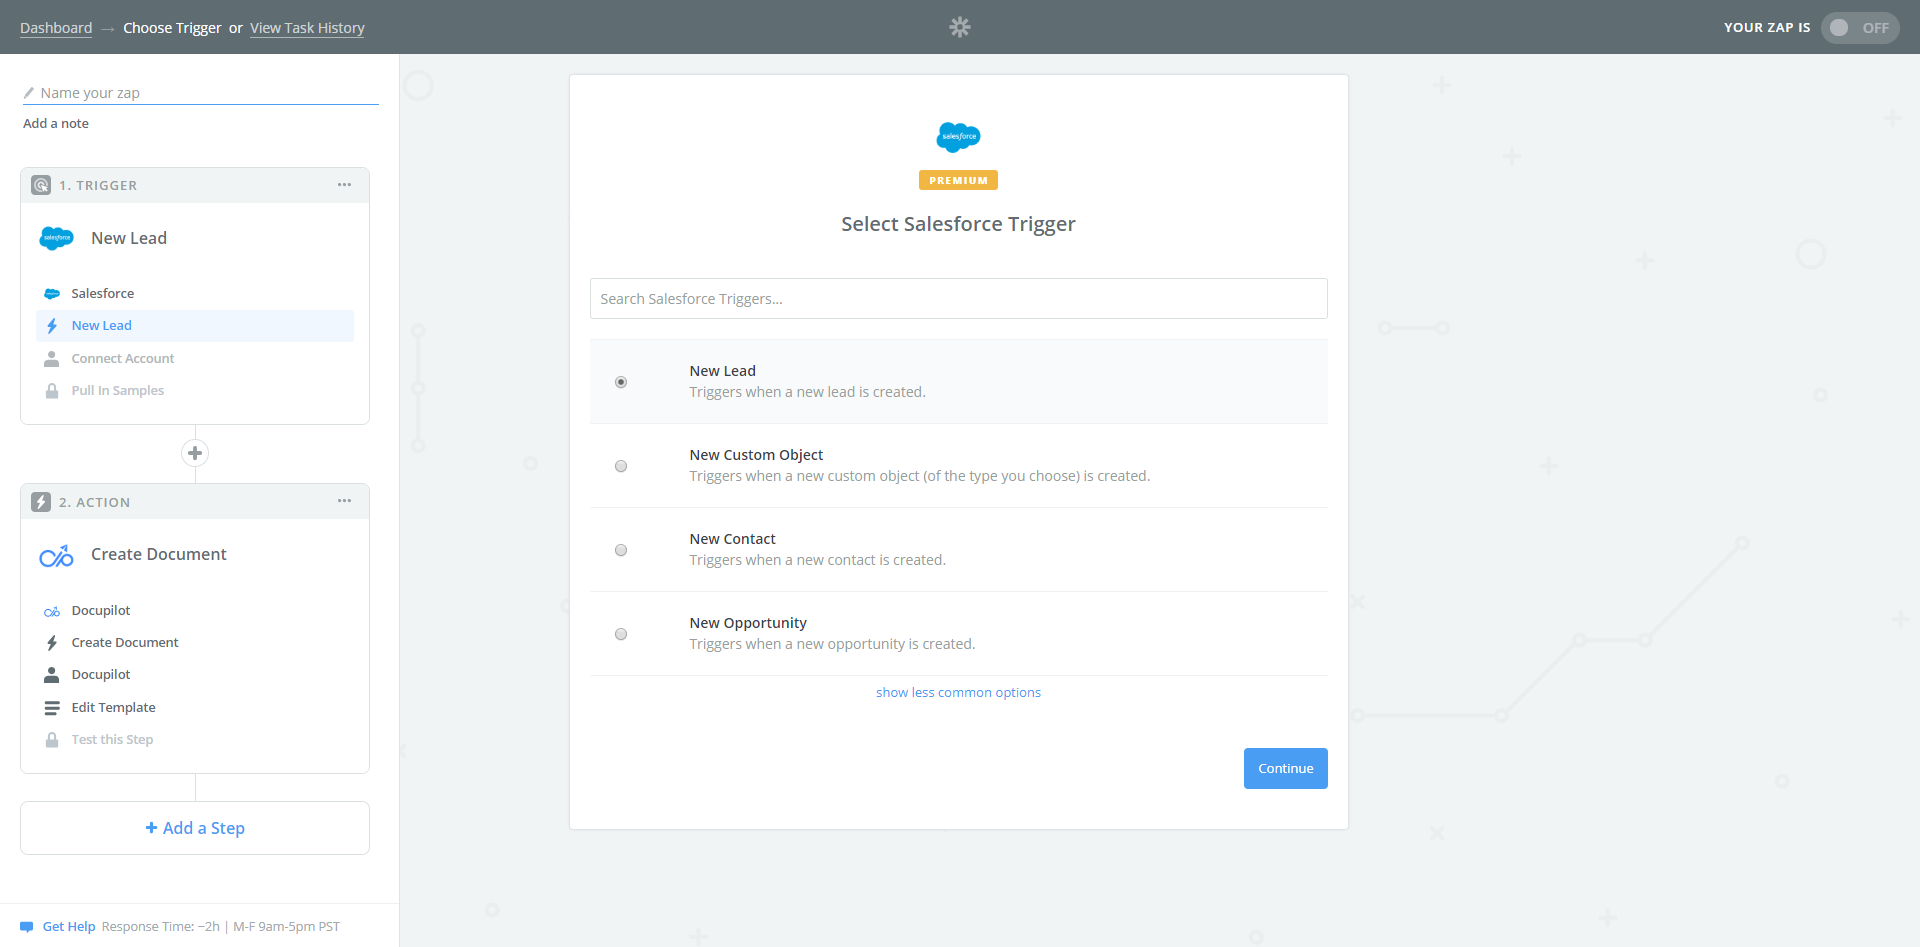Select the New Contact radio button

621,550
